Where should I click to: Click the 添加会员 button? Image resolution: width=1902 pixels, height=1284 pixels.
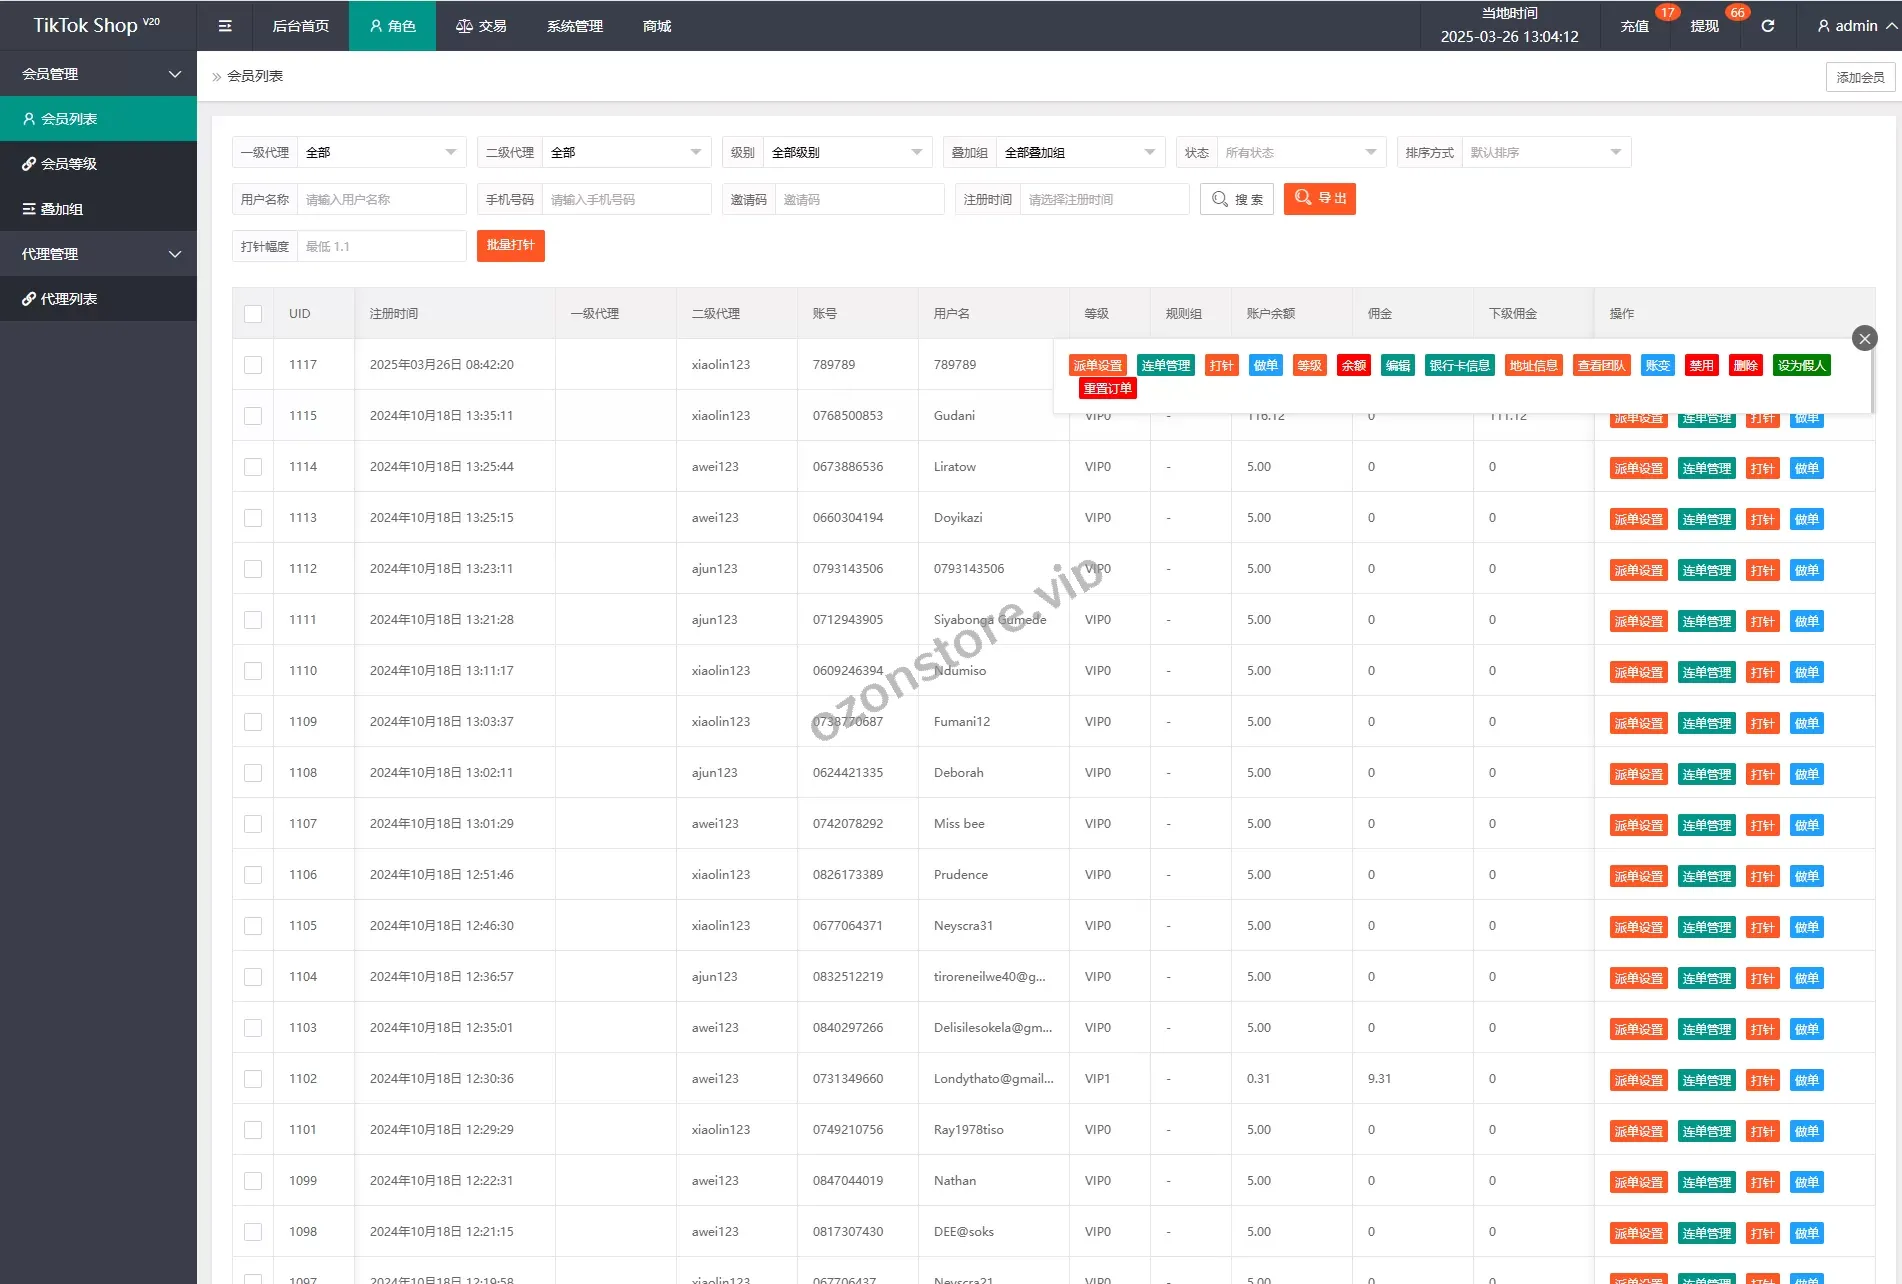1859,77
